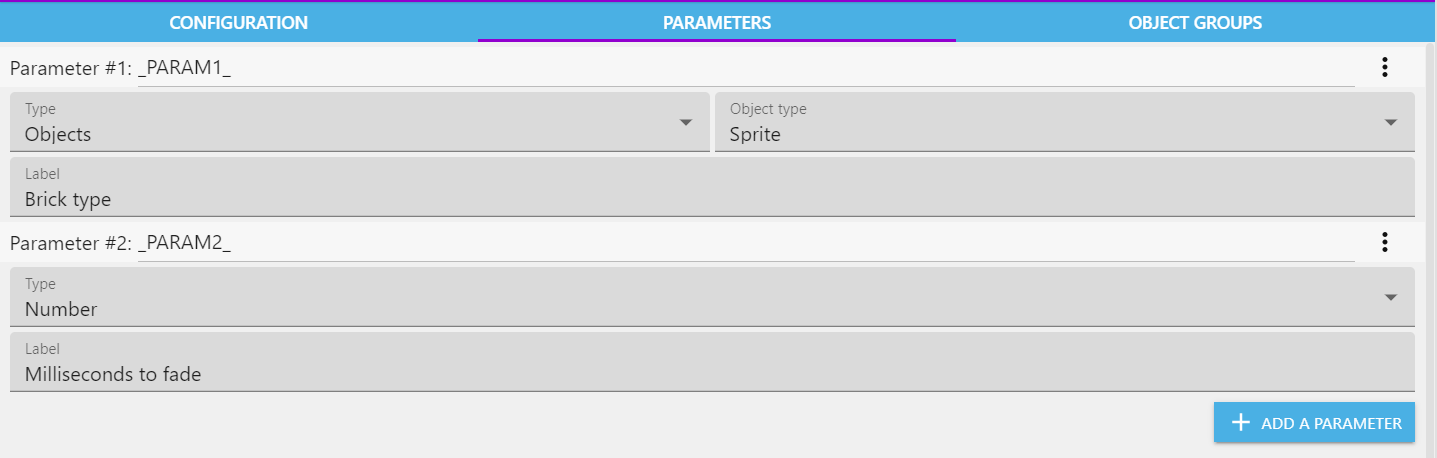
Task: Click arrow icon beside Sprite object type
Action: tap(1391, 122)
